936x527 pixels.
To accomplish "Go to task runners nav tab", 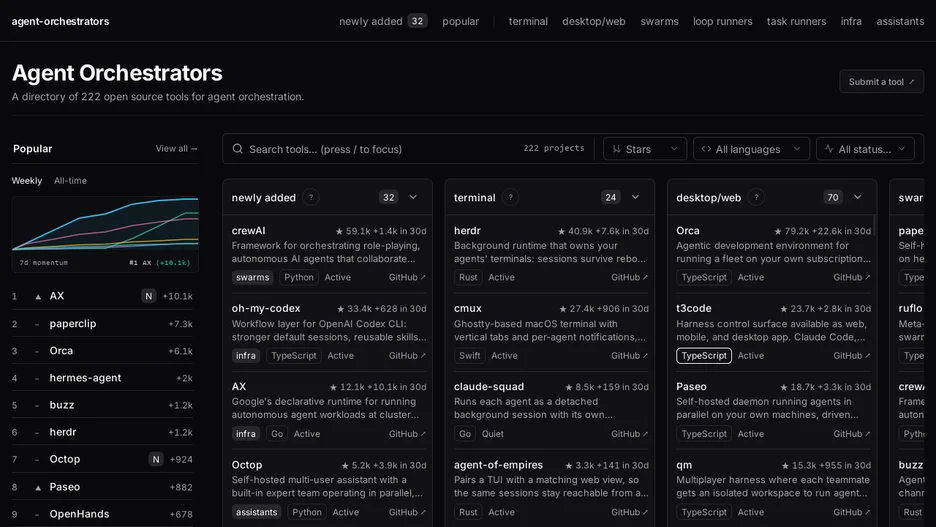I will coord(796,21).
